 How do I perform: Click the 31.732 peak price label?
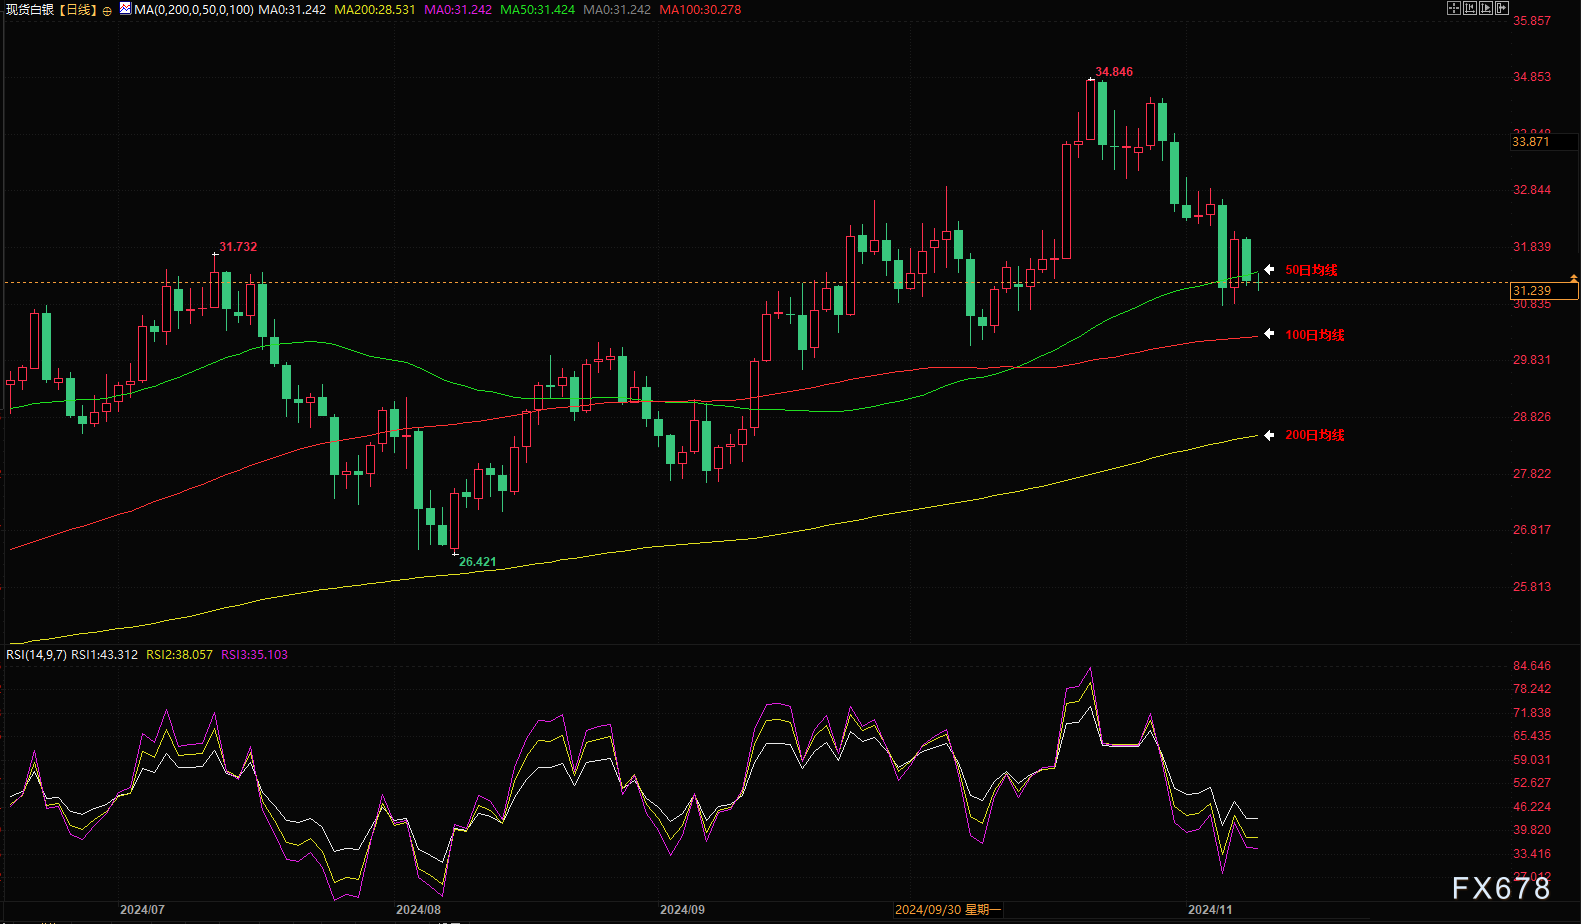(238, 247)
